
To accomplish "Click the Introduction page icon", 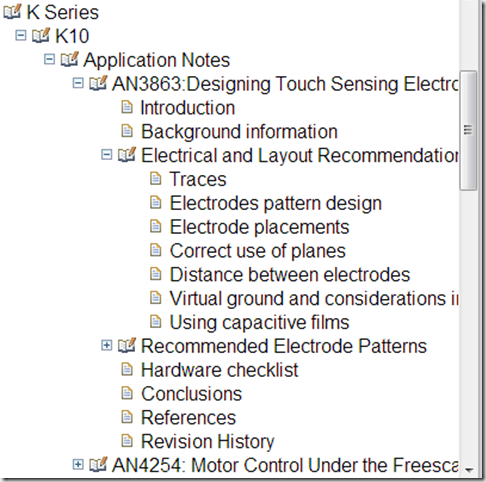I will pos(127,107).
